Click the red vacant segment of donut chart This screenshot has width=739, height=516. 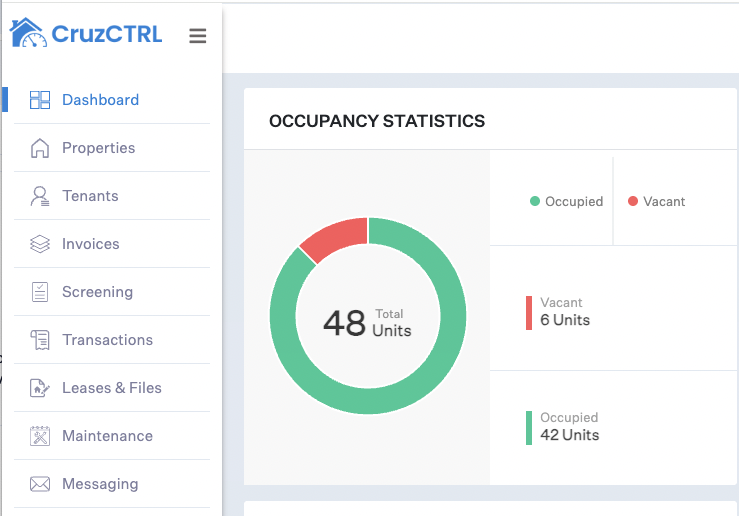pos(336,237)
